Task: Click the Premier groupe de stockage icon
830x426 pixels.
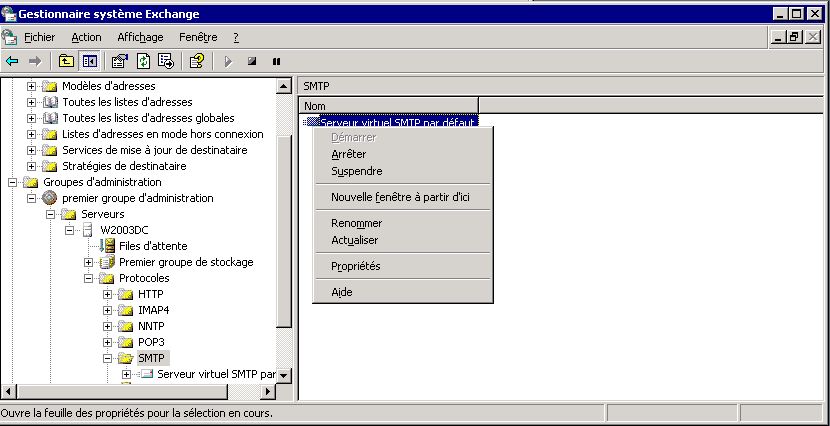Action: click(x=107, y=262)
